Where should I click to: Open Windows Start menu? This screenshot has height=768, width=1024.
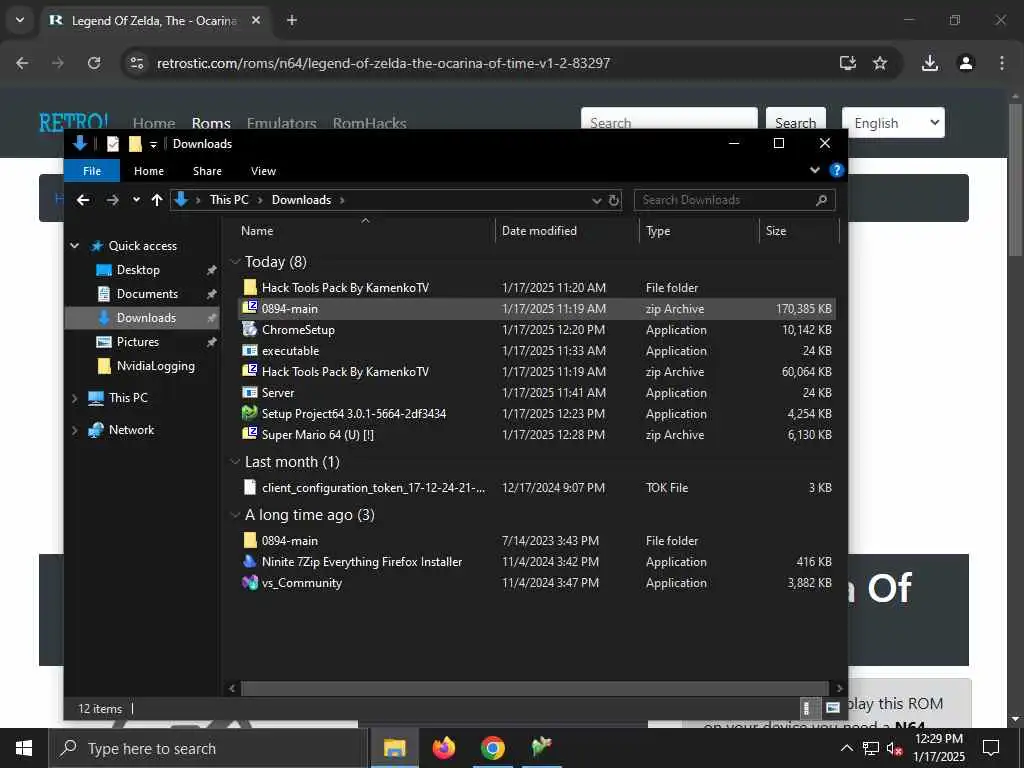[24, 748]
